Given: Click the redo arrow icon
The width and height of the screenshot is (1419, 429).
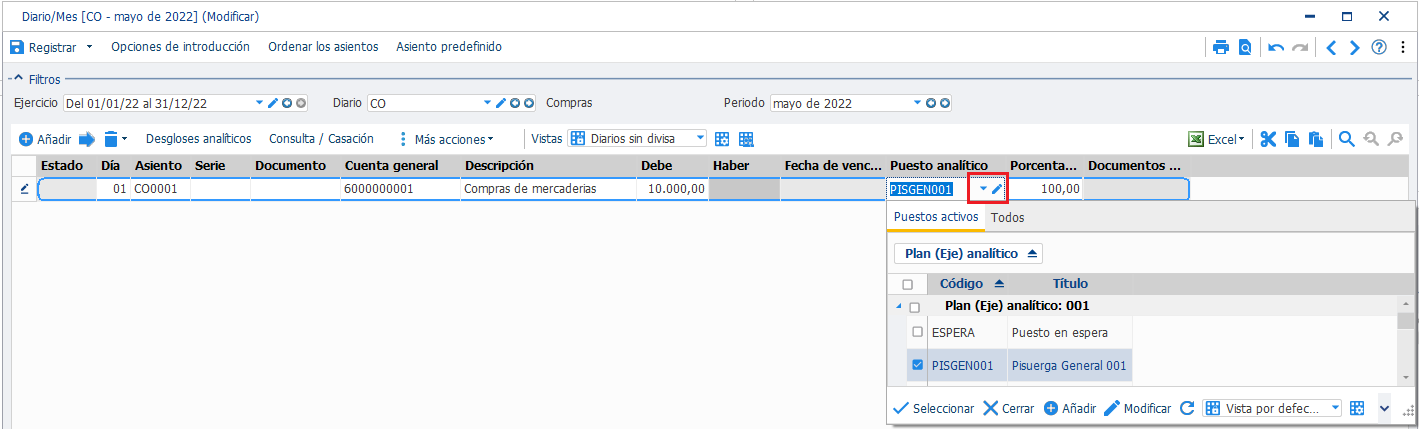Looking at the screenshot, I should point(1300,47).
